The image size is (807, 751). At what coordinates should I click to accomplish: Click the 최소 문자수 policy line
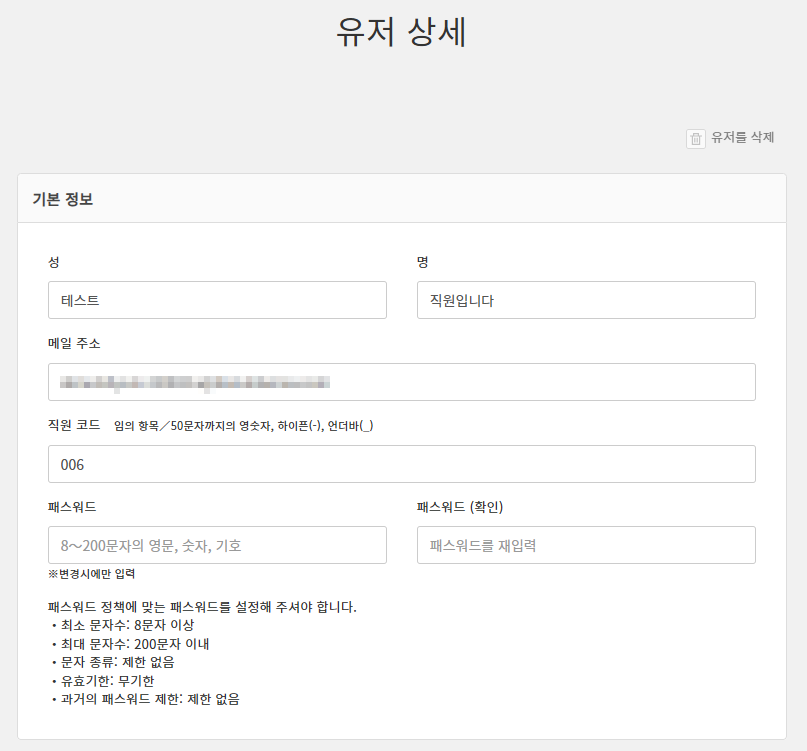126,625
